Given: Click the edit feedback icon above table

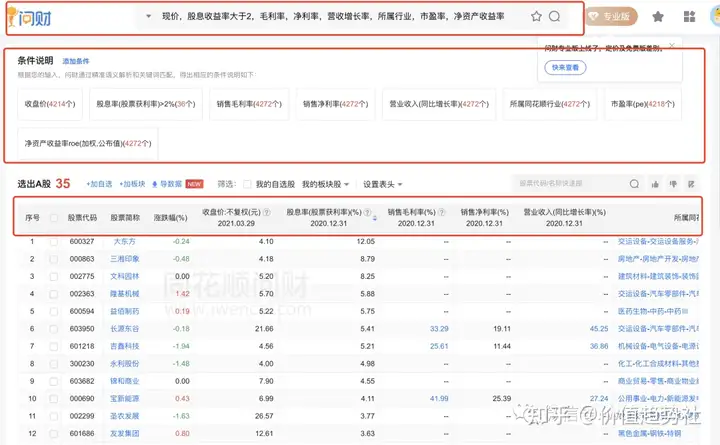Looking at the screenshot, I should click(691, 184).
